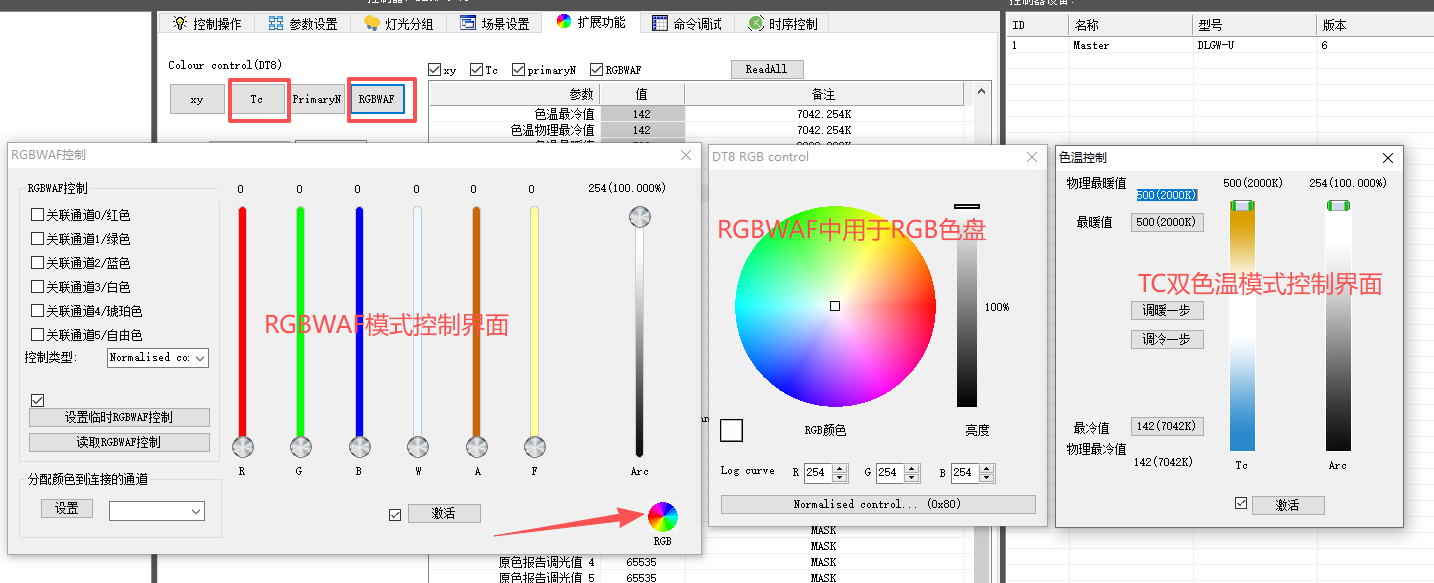
Task: Open the 分配颜色到连接的通道 dropdown
Action: tap(157, 511)
